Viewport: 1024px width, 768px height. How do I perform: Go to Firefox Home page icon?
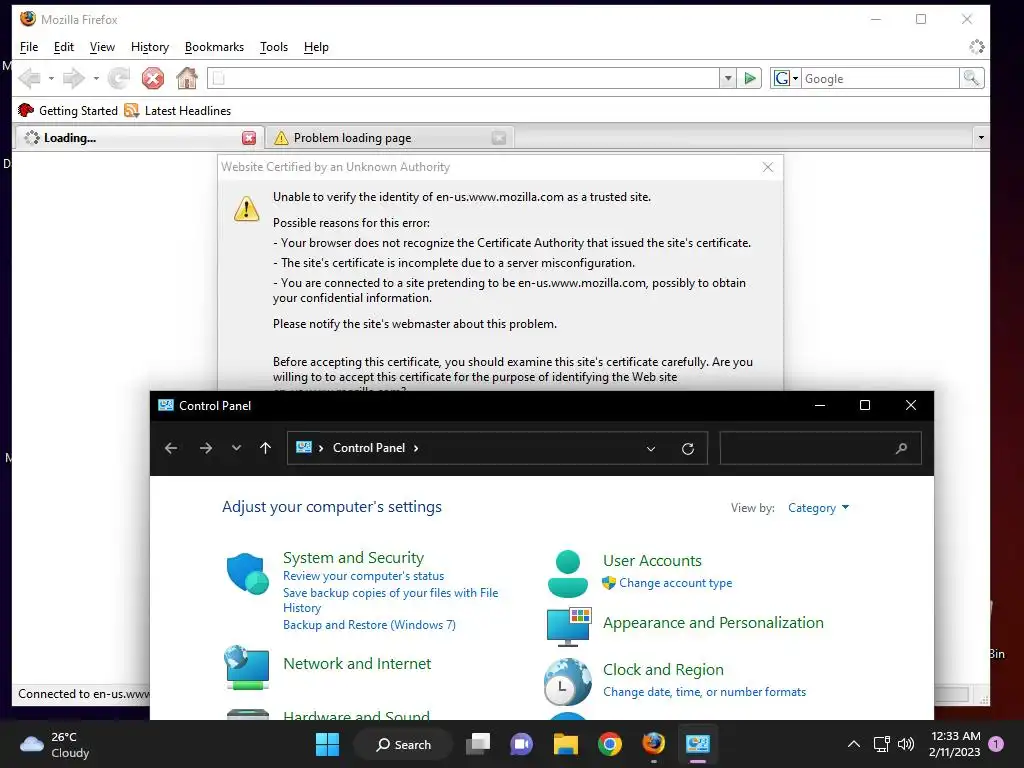(x=187, y=78)
